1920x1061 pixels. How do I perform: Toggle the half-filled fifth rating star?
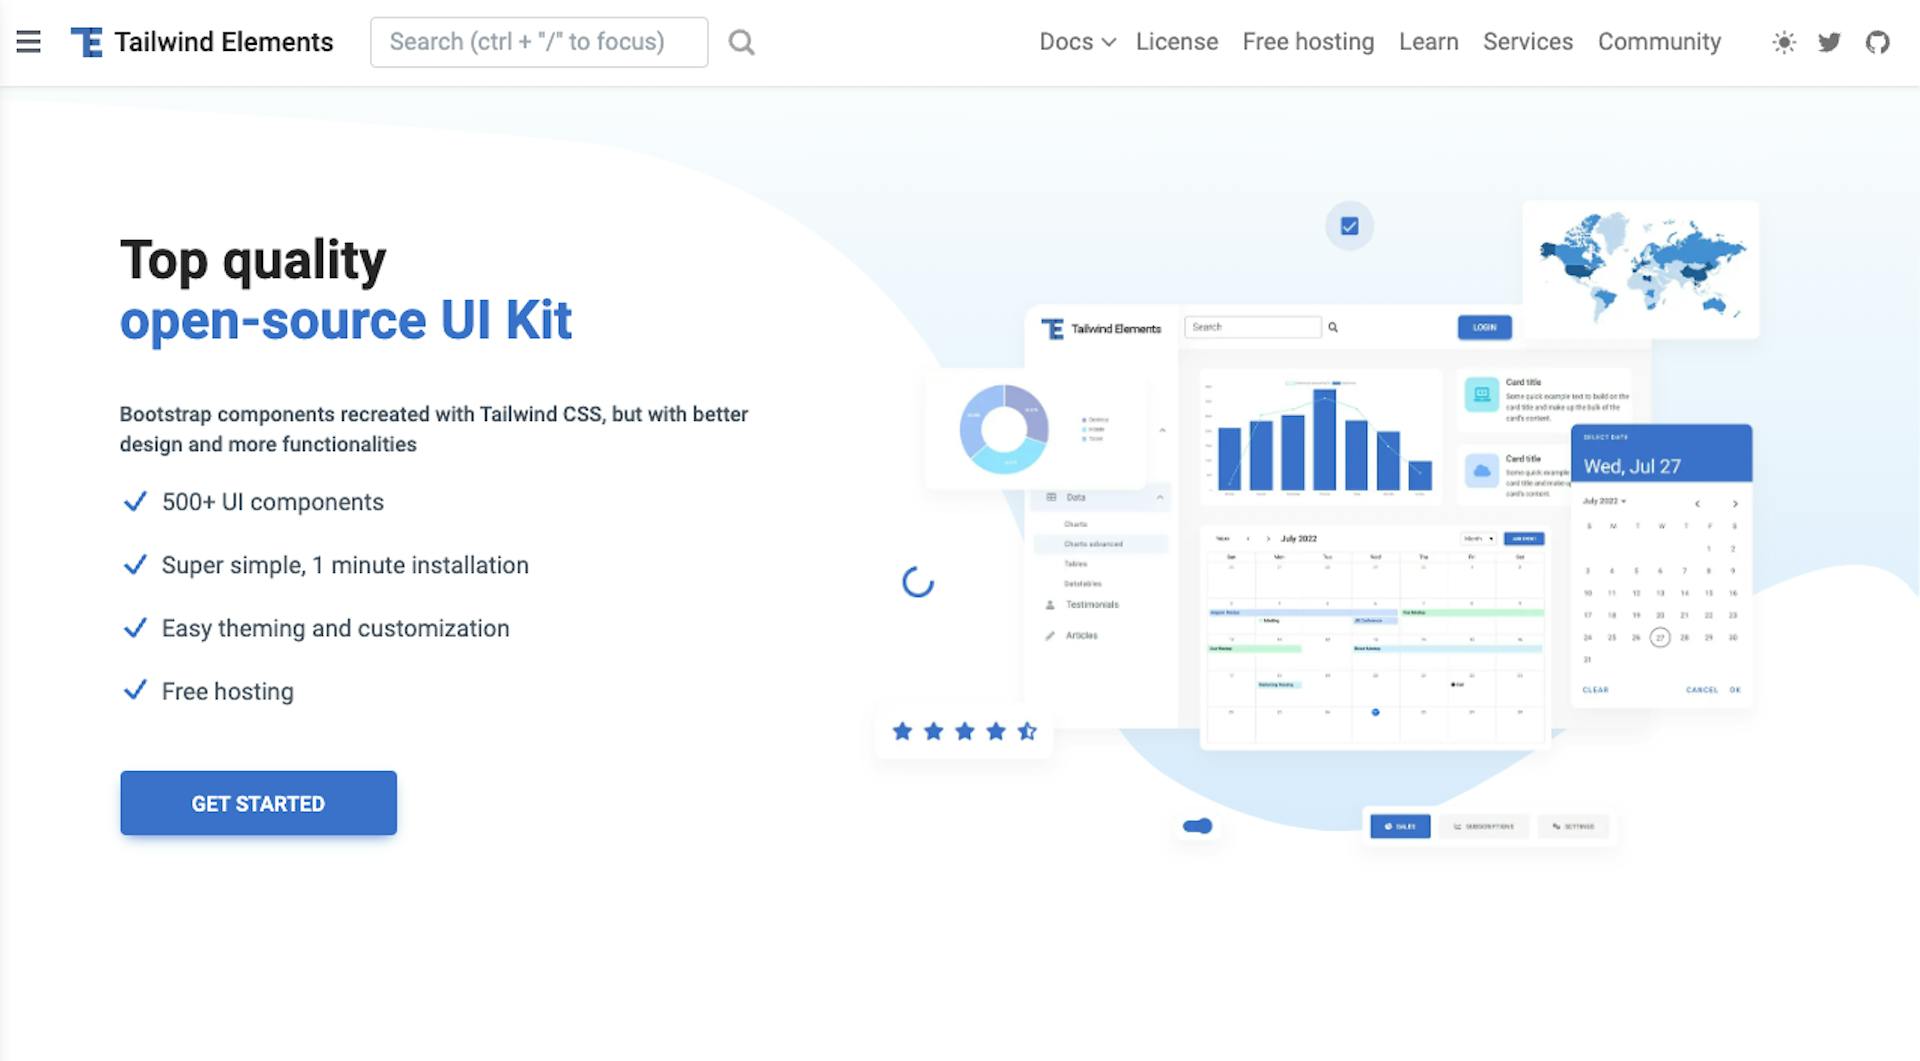click(1027, 731)
